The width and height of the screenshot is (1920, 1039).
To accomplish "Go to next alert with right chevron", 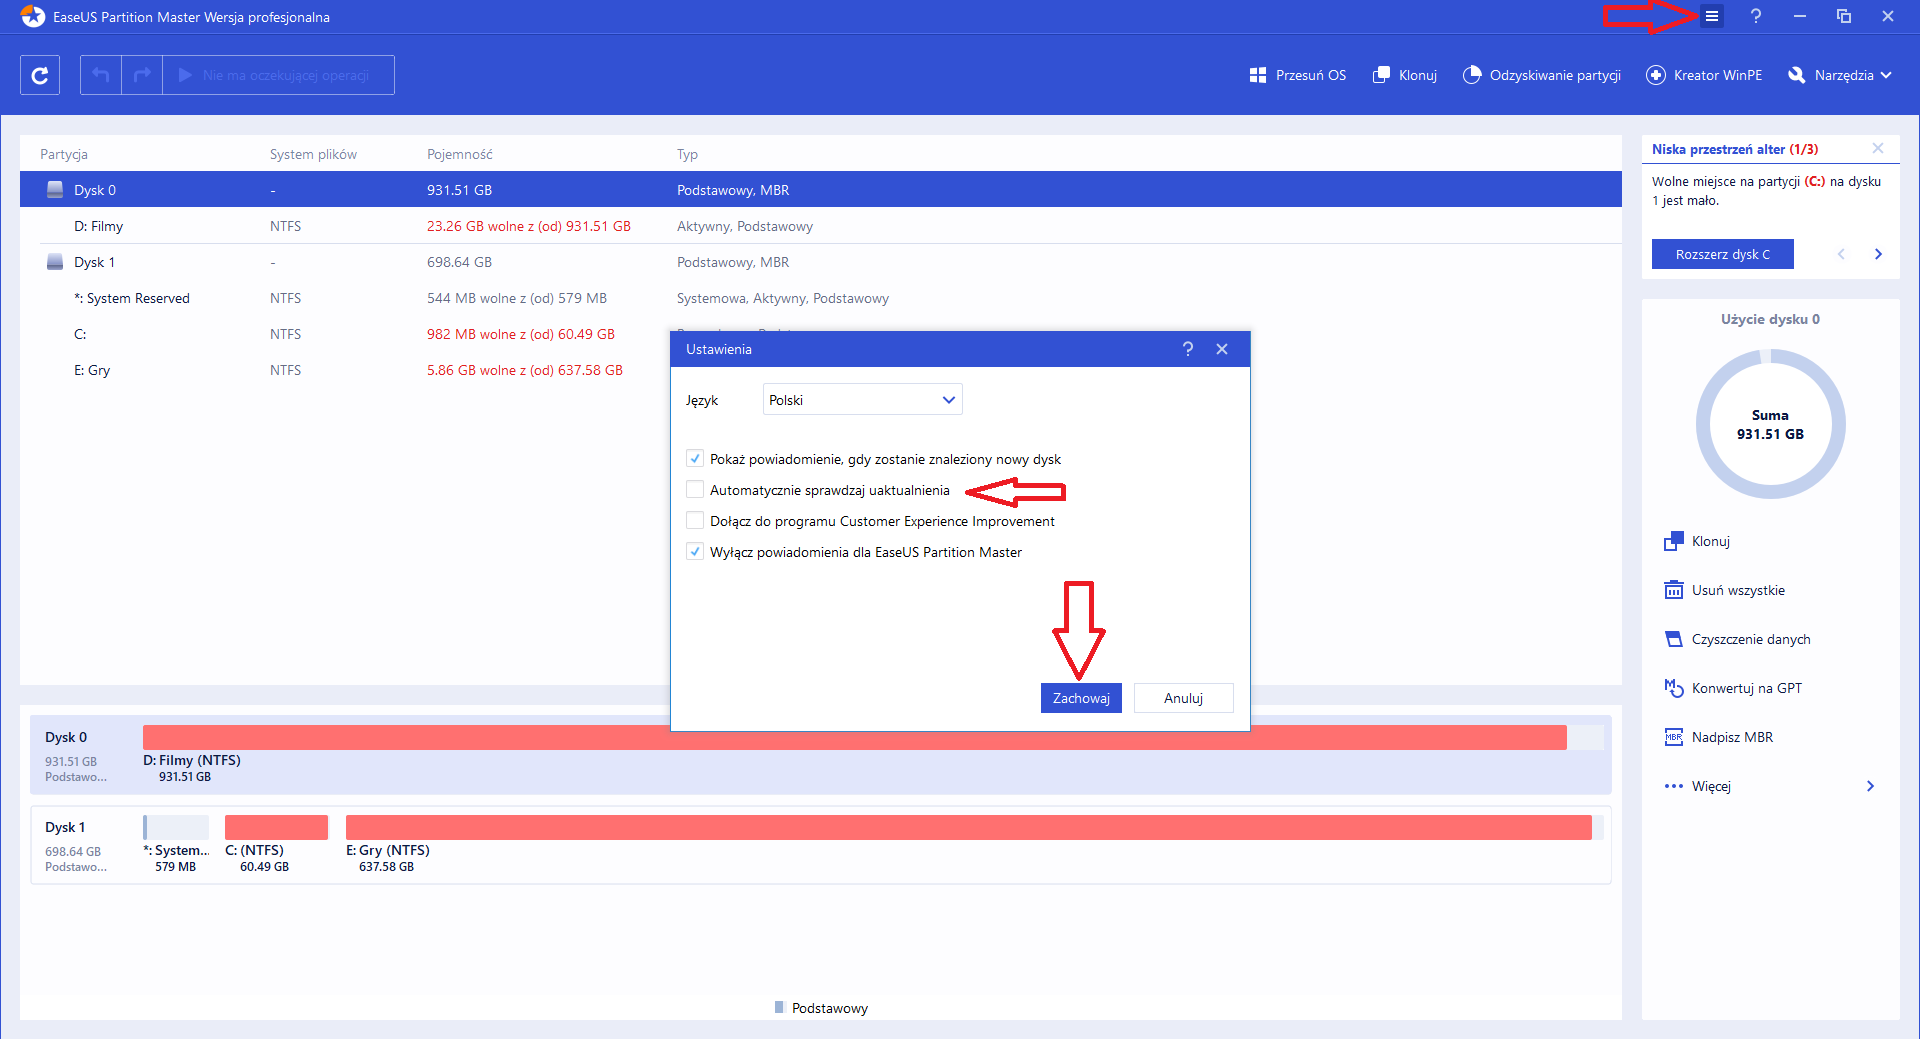I will pyautogui.click(x=1878, y=254).
